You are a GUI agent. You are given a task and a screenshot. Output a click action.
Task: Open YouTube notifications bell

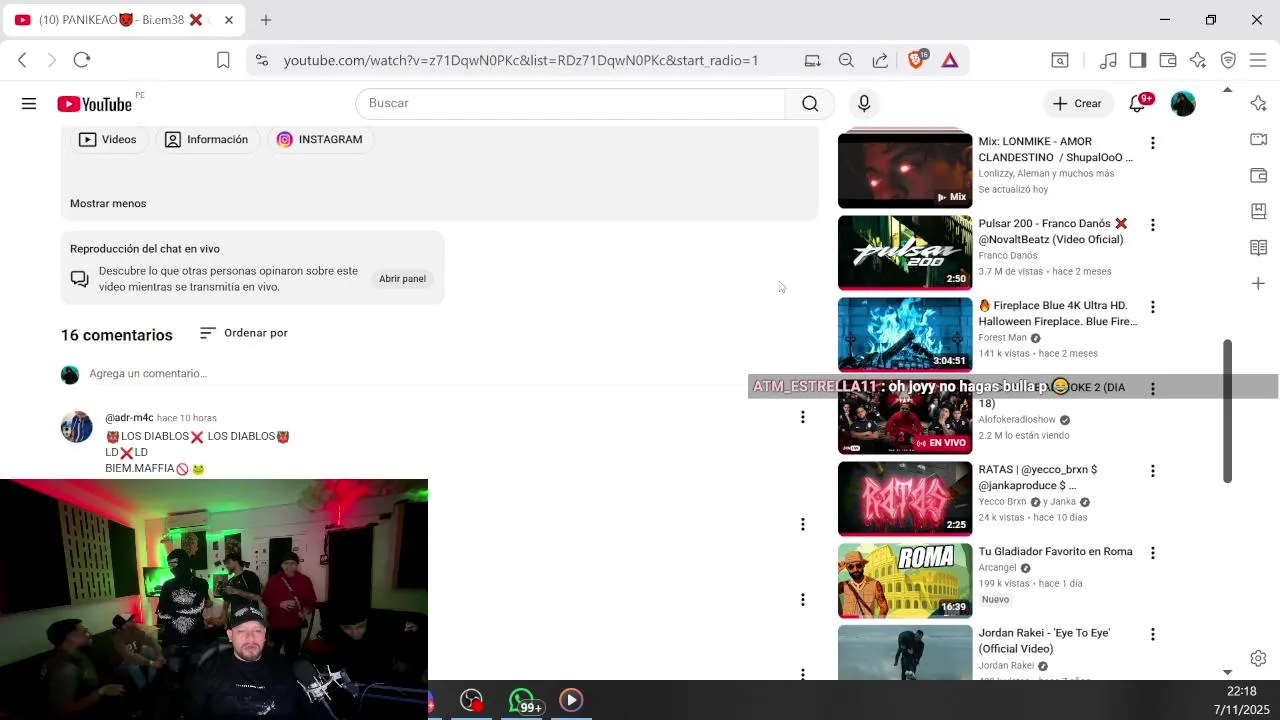tap(1138, 103)
